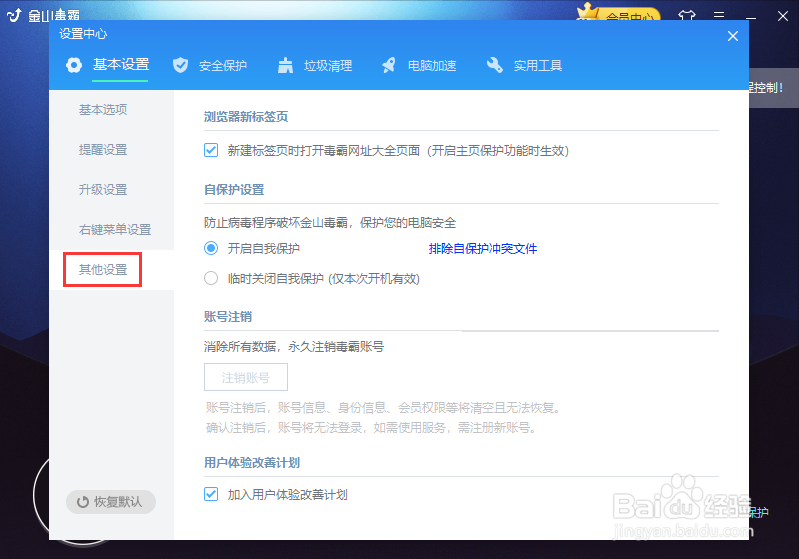
Task: Click the rocket icon beside 电脑加速
Action: 389,65
